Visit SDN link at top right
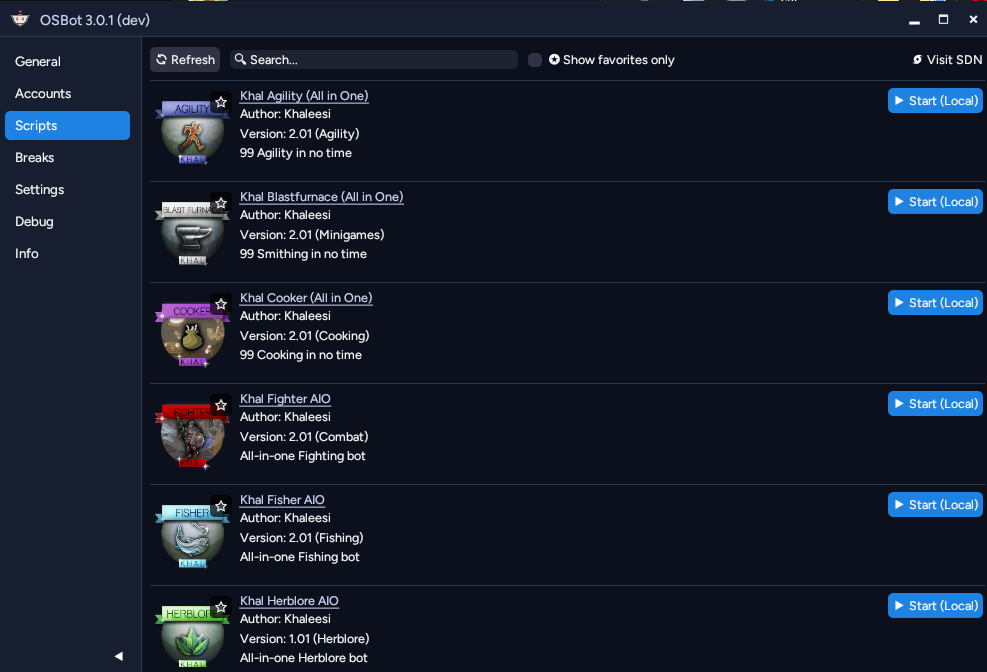 pos(947,60)
